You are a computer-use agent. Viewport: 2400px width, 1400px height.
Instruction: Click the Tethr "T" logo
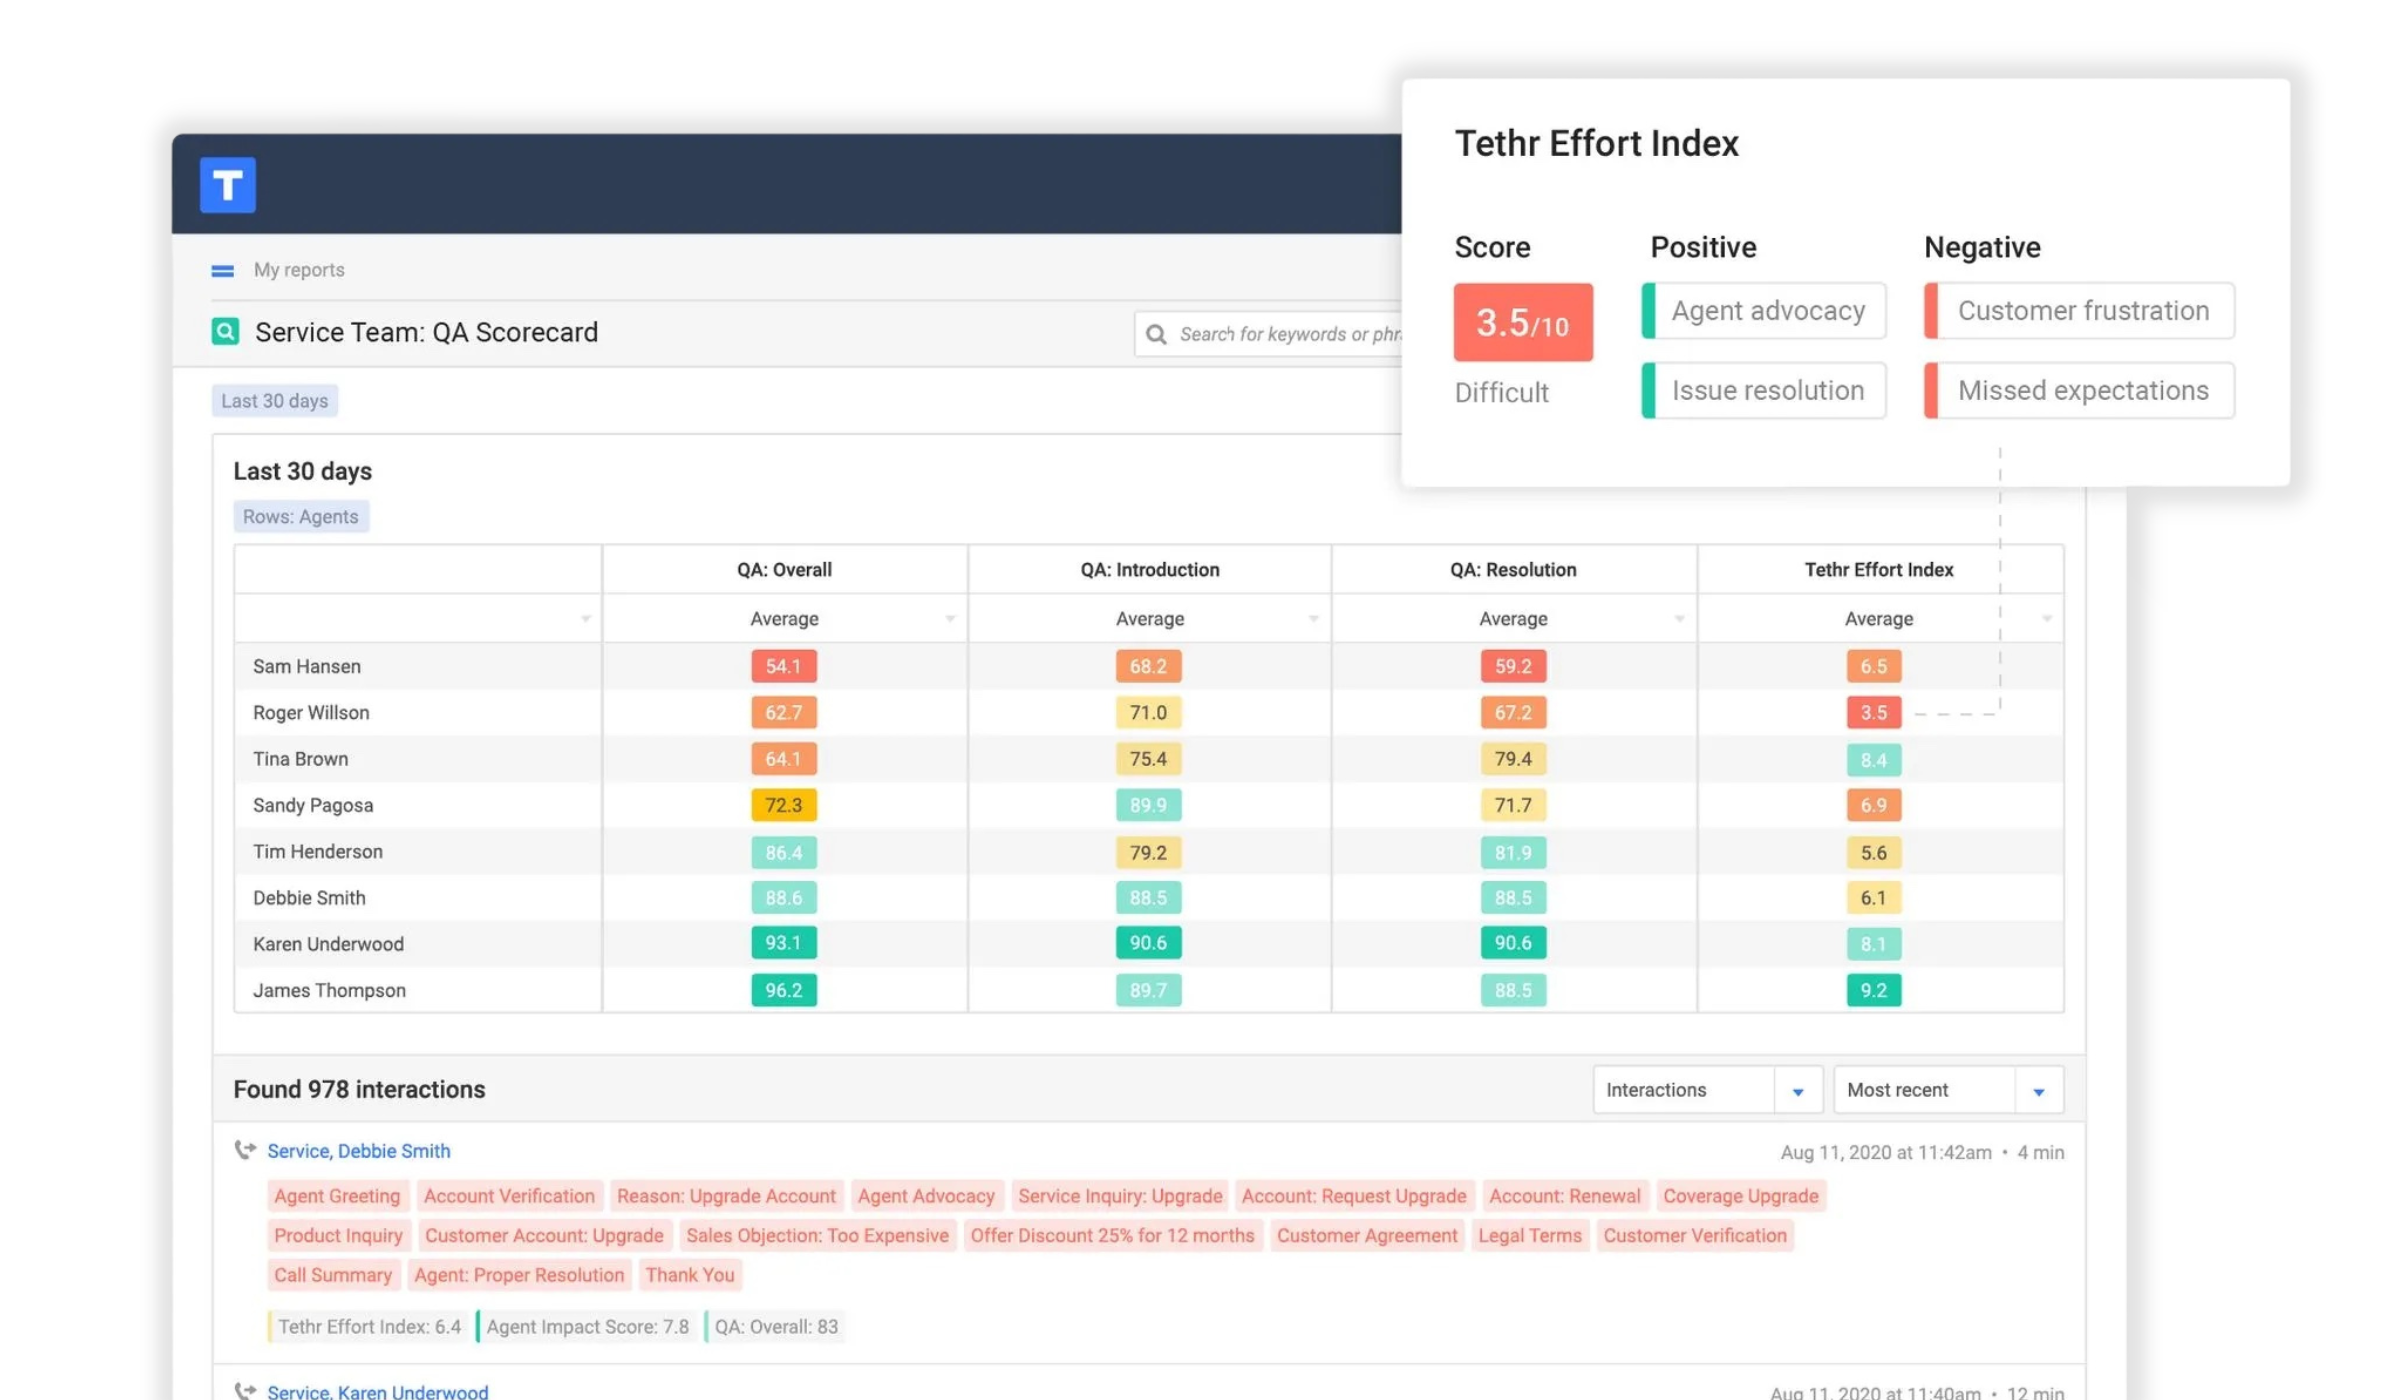point(227,185)
